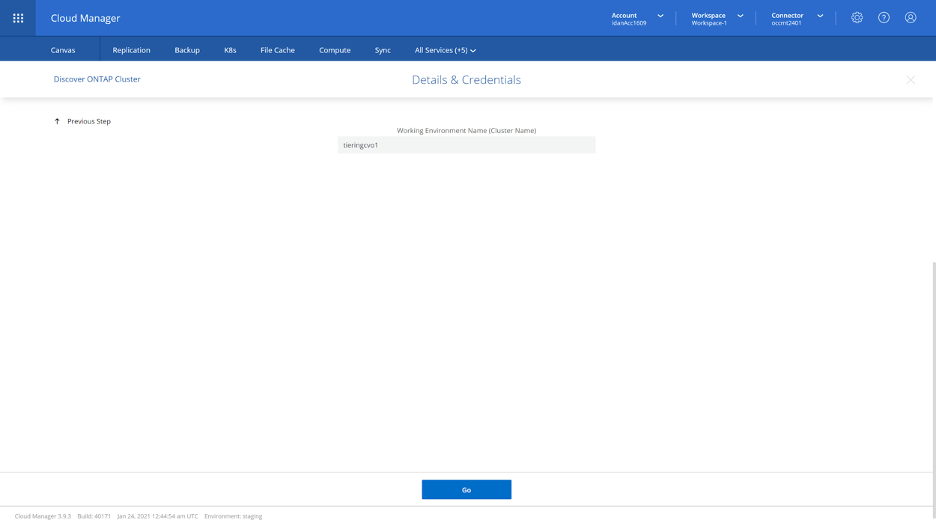Open the Backup tab
936x526 pixels.
click(187, 50)
